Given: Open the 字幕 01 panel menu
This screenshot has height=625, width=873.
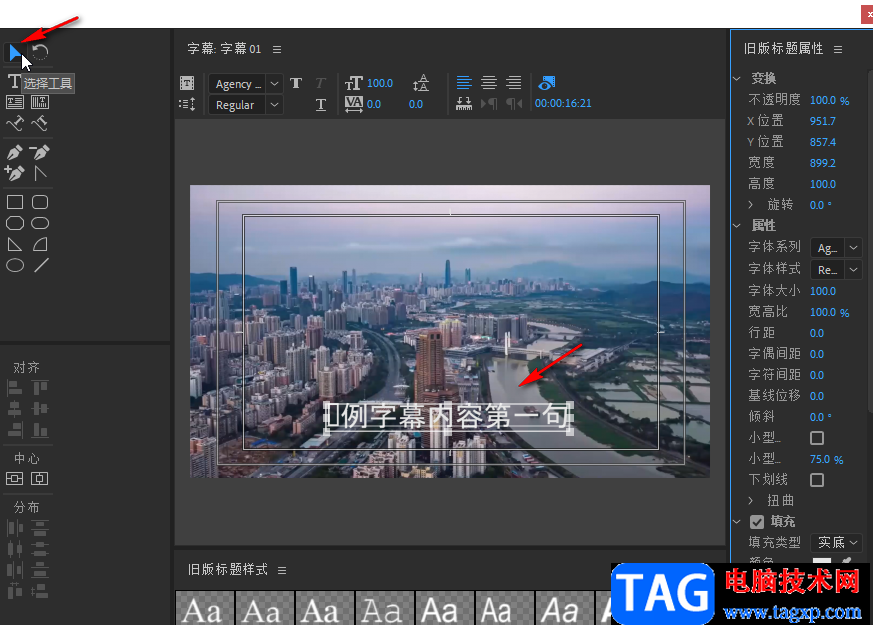Looking at the screenshot, I should 277,49.
